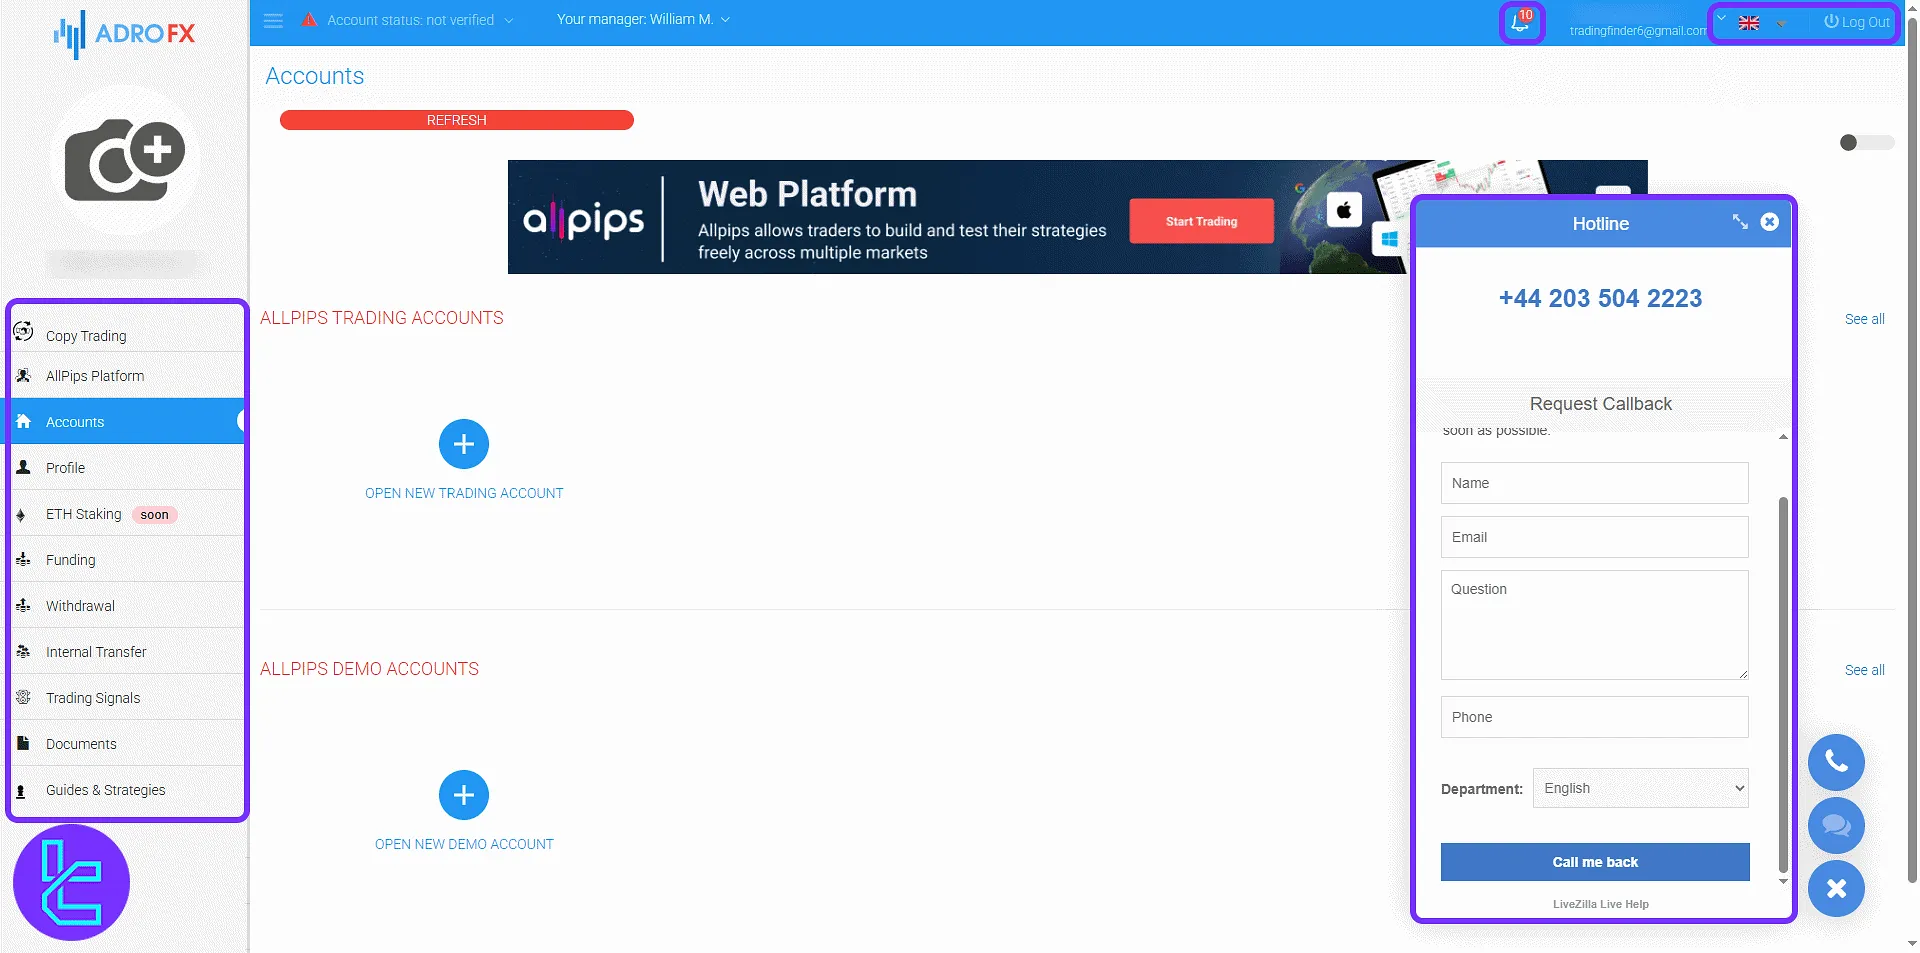Click the hamburger menu icon in top bar

click(273, 21)
